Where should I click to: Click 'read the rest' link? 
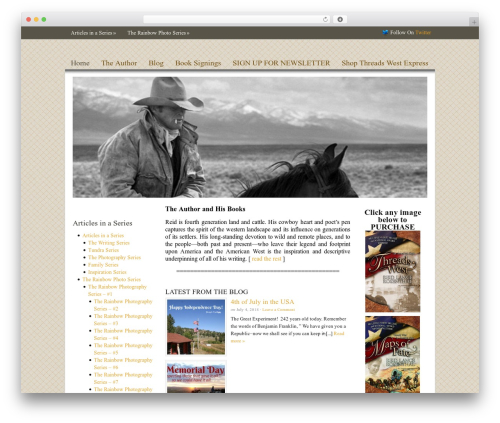[x=266, y=259]
